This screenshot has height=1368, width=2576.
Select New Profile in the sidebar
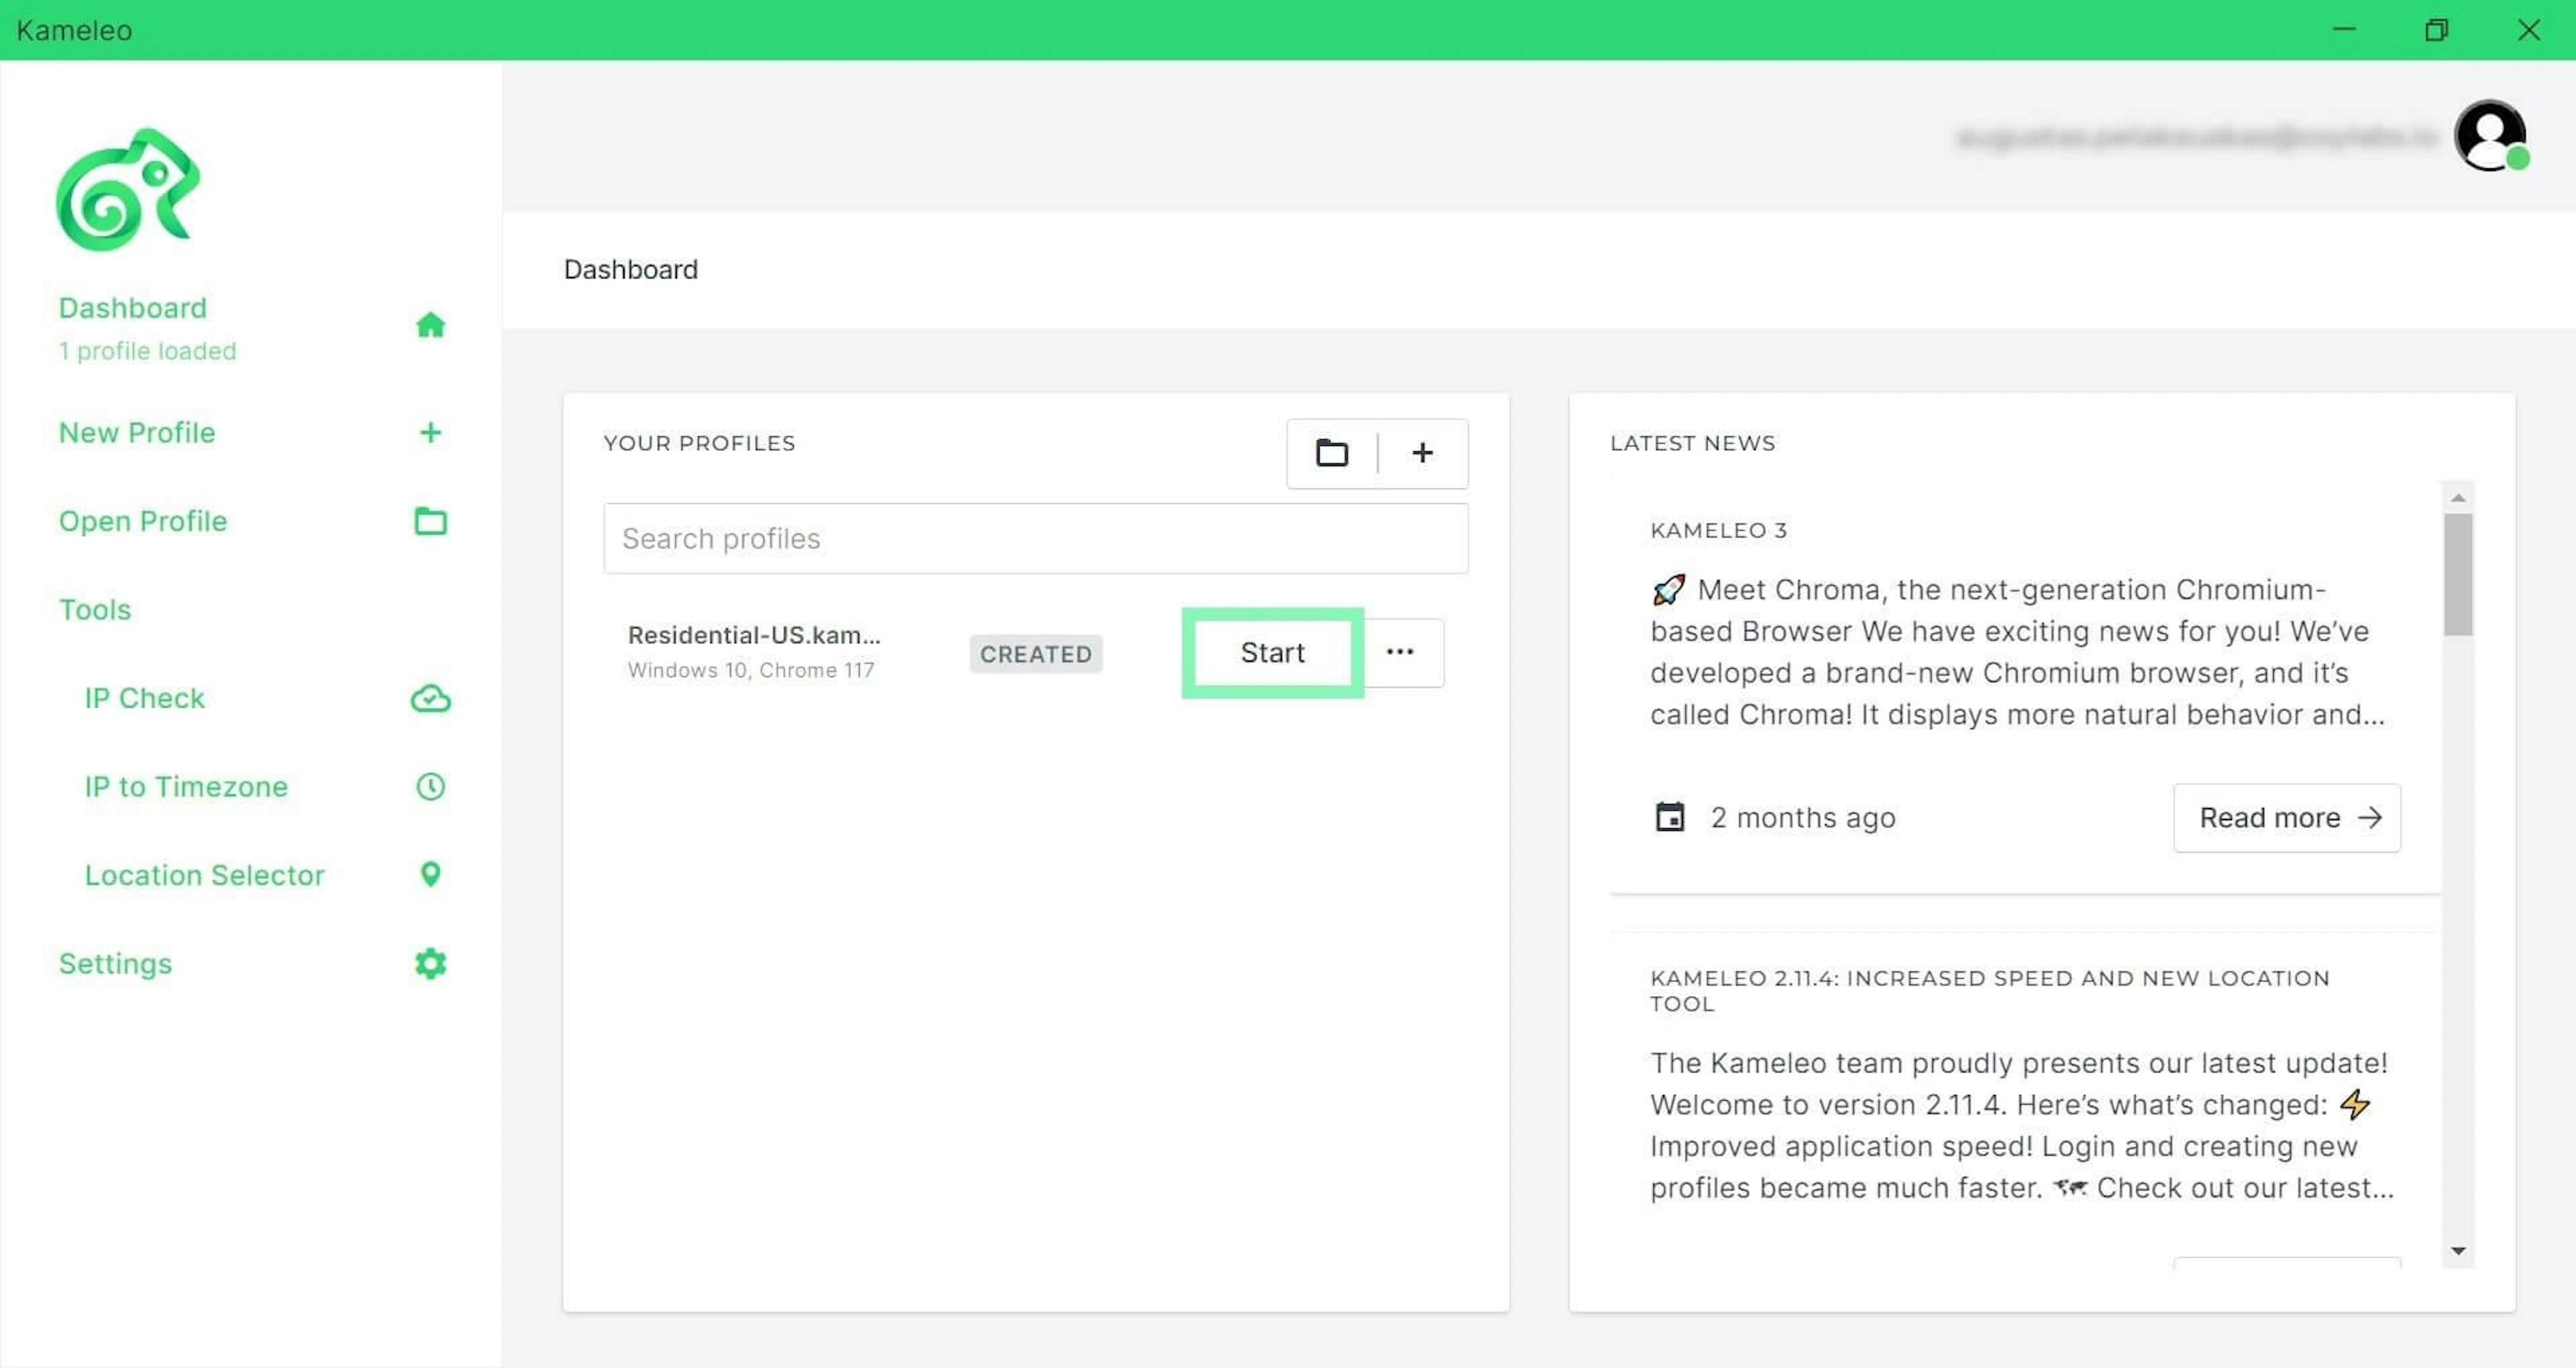coord(137,432)
